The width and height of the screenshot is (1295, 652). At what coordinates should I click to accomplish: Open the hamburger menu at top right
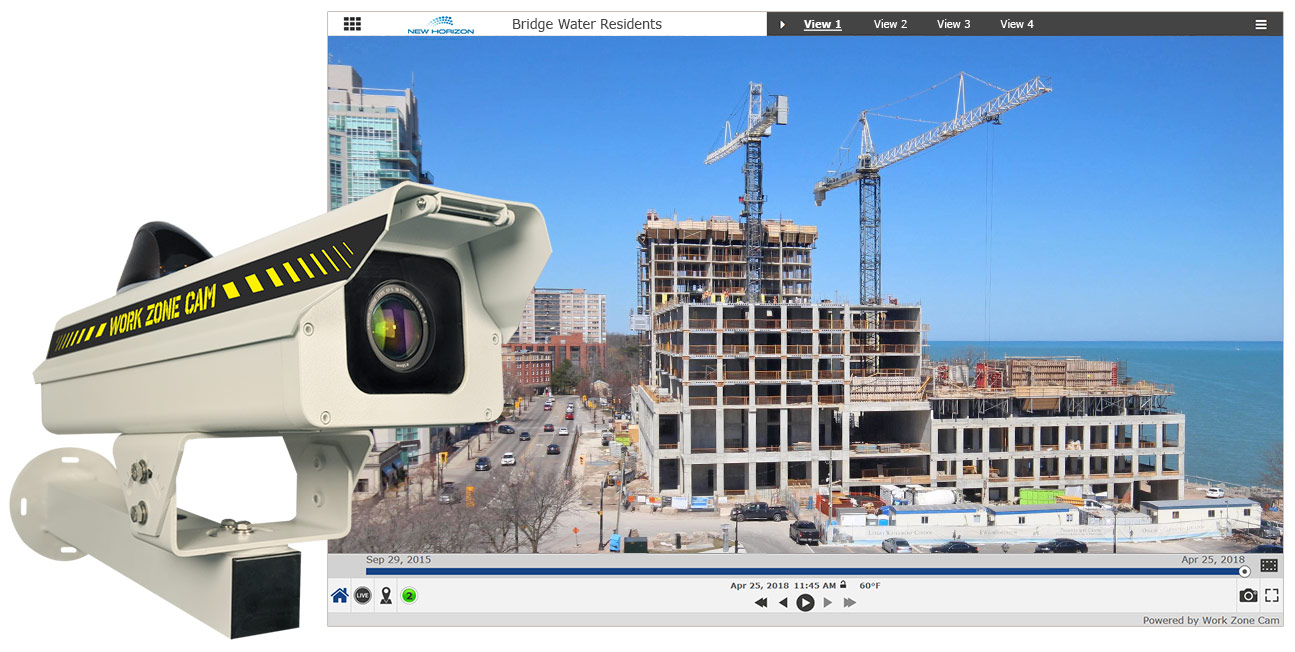tap(1262, 24)
